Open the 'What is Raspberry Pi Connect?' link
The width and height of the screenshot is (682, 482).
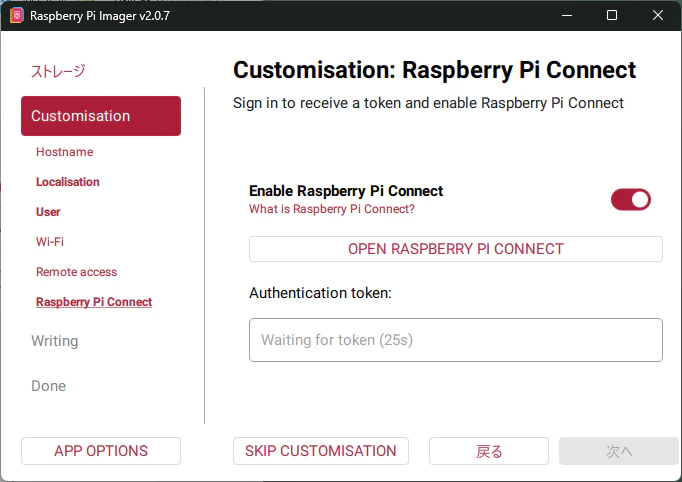pos(331,209)
